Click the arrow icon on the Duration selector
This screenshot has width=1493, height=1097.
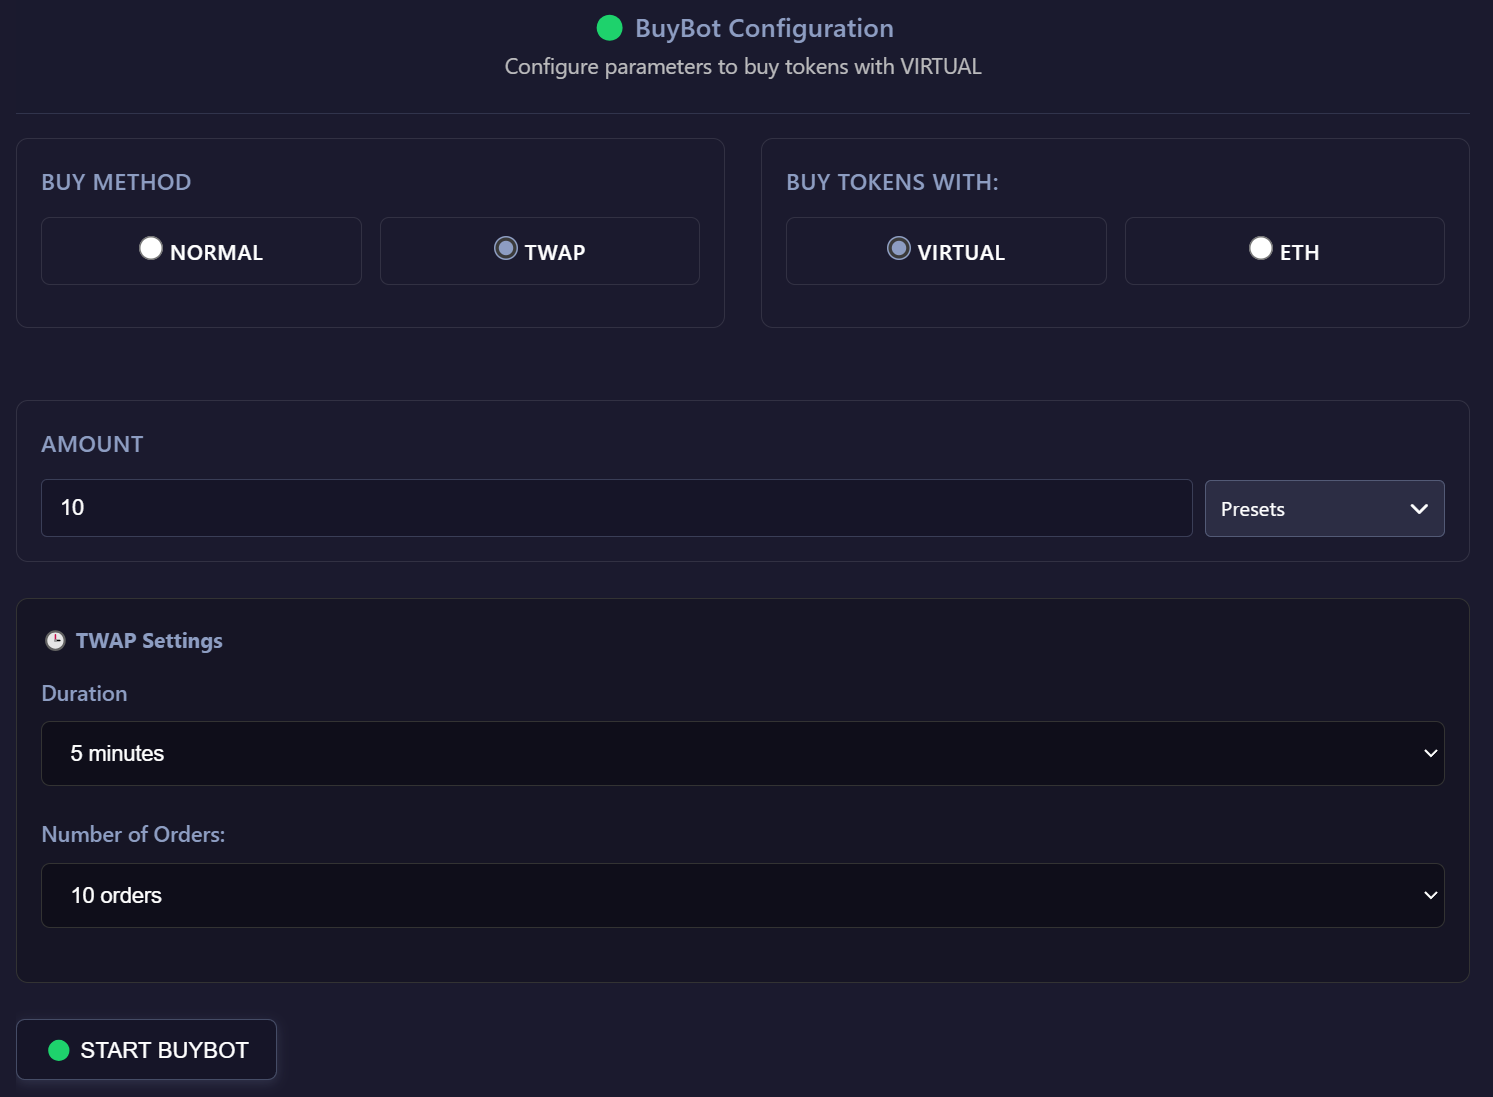[x=1430, y=754]
